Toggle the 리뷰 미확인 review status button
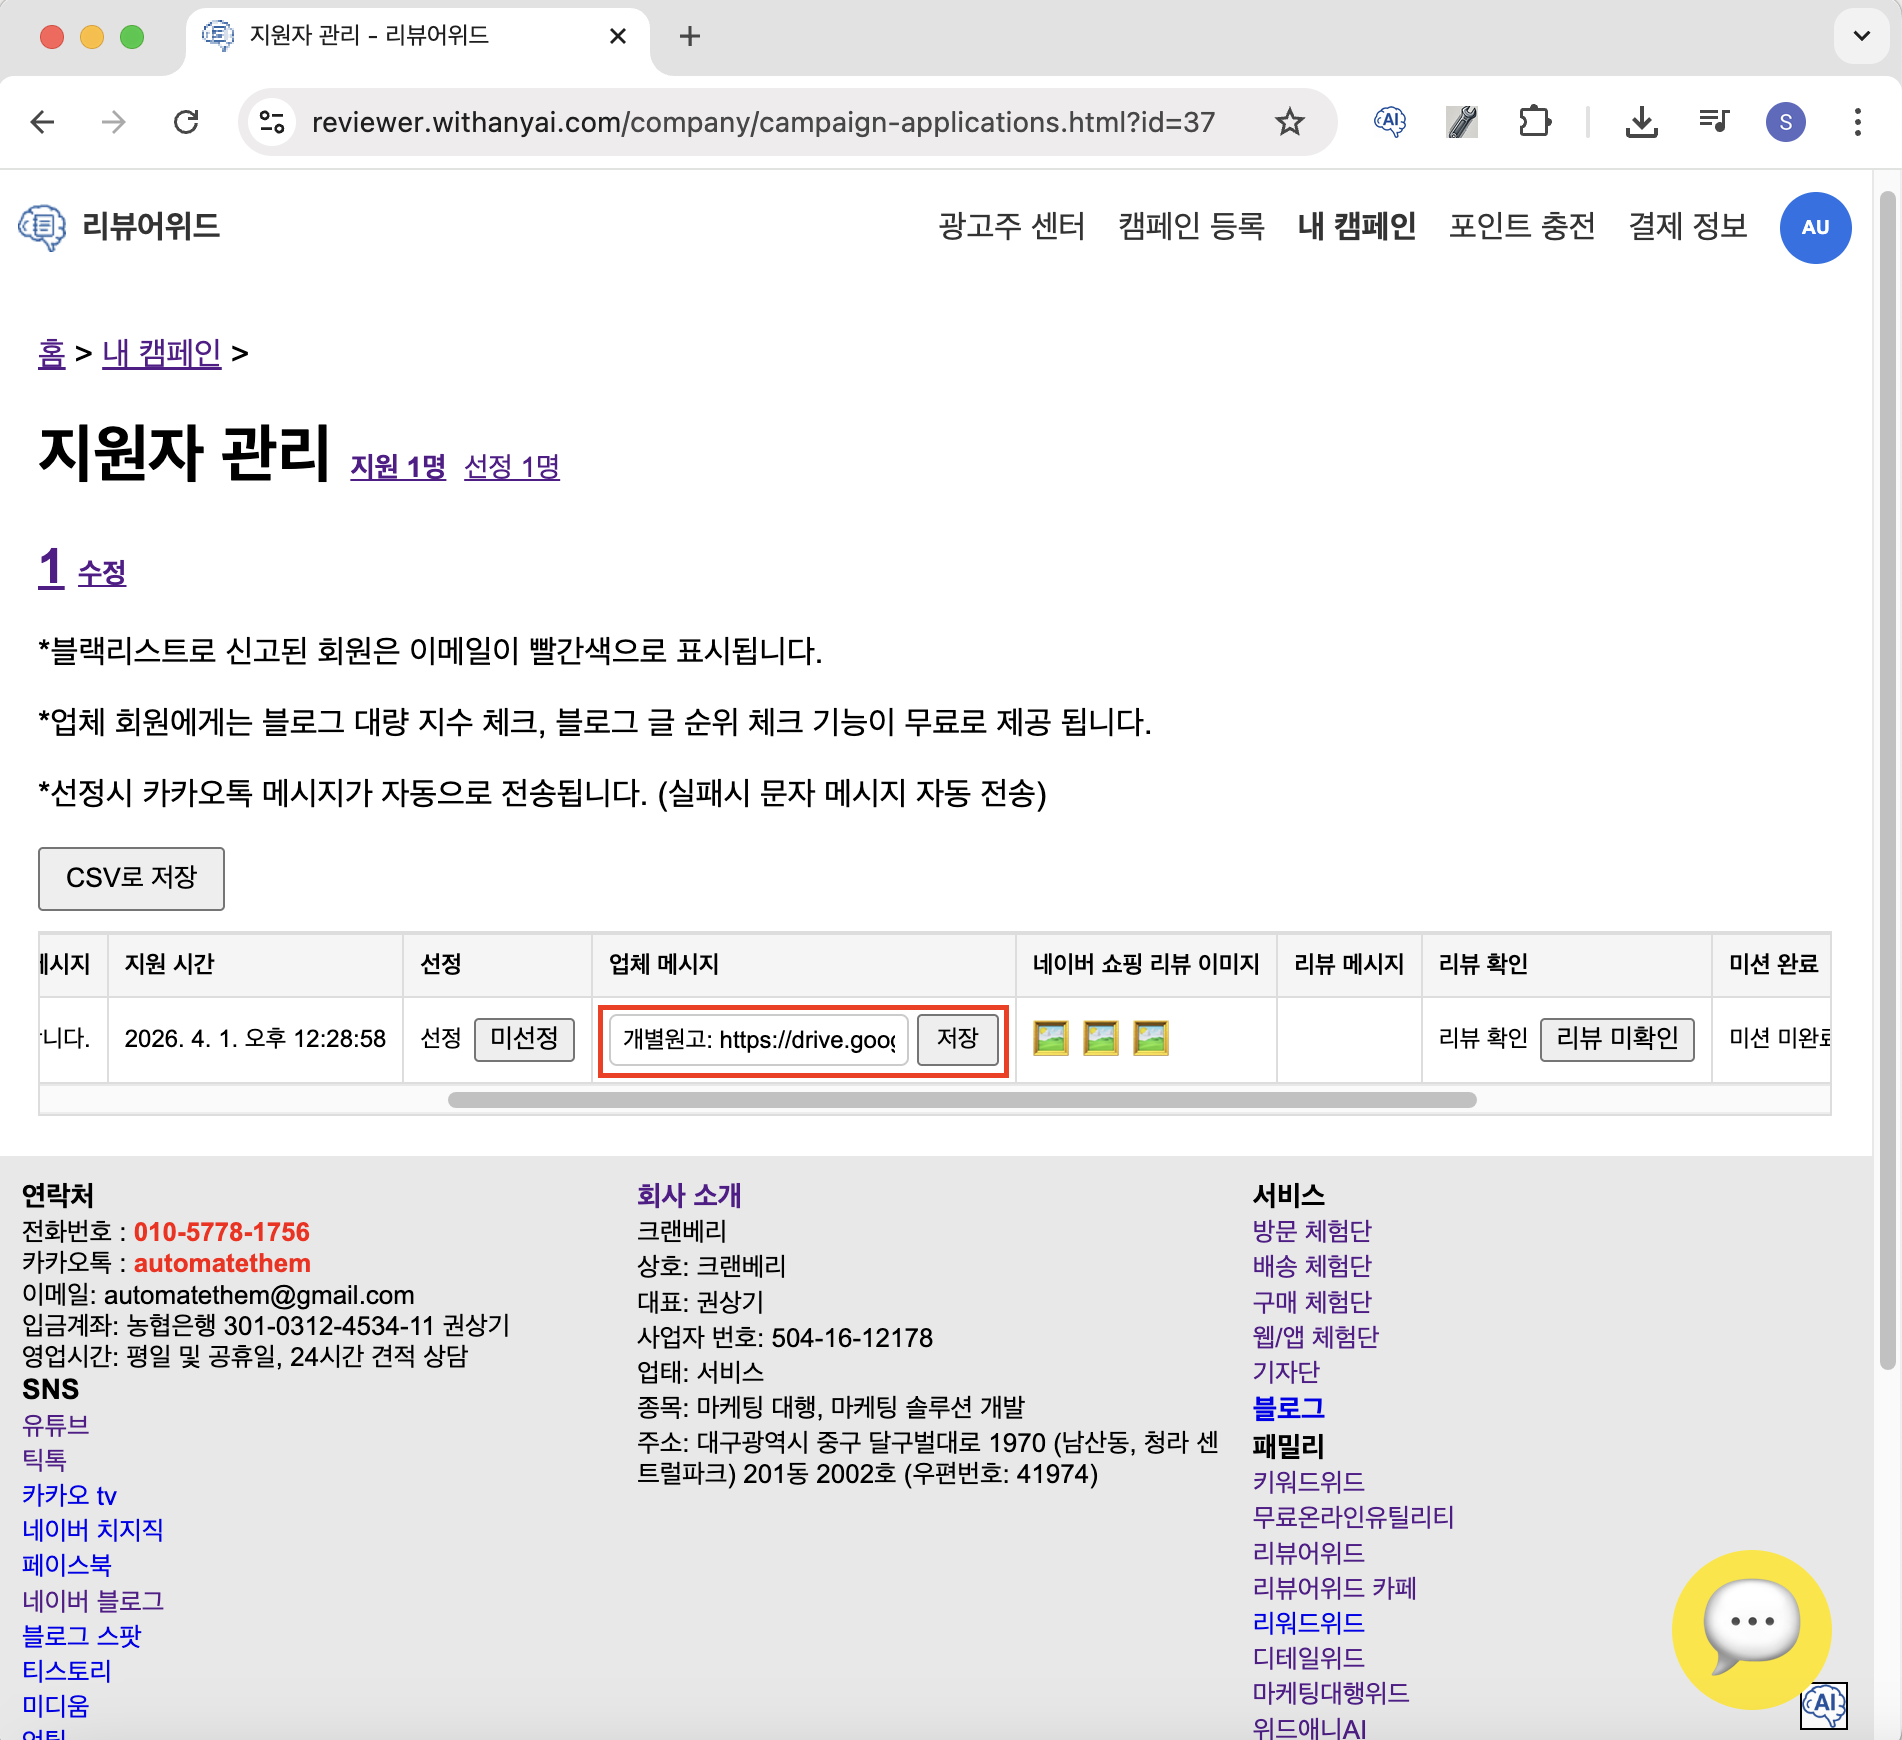Viewport: 1902px width, 1740px height. click(1616, 1039)
